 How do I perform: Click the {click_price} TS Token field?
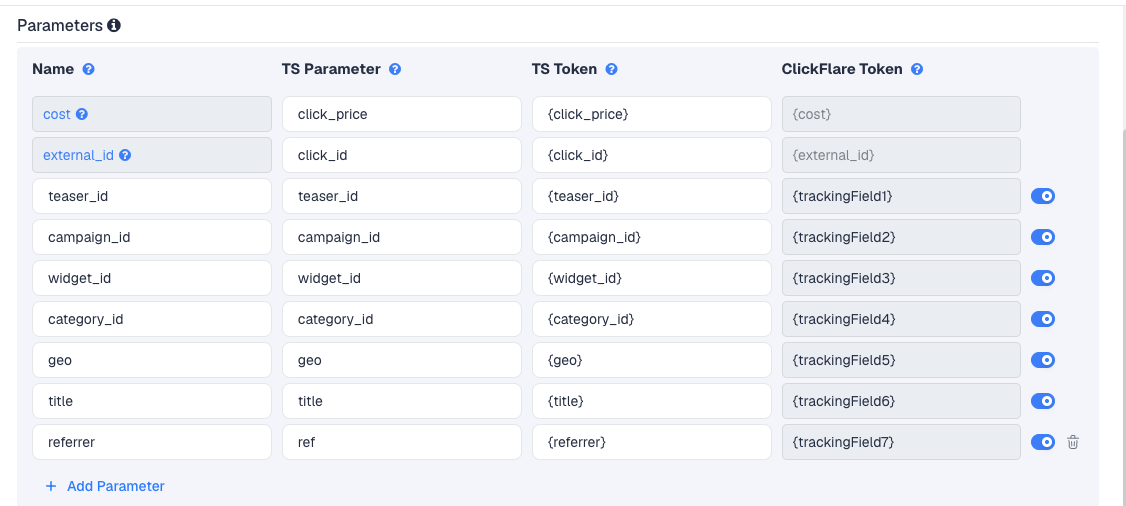click(x=651, y=114)
